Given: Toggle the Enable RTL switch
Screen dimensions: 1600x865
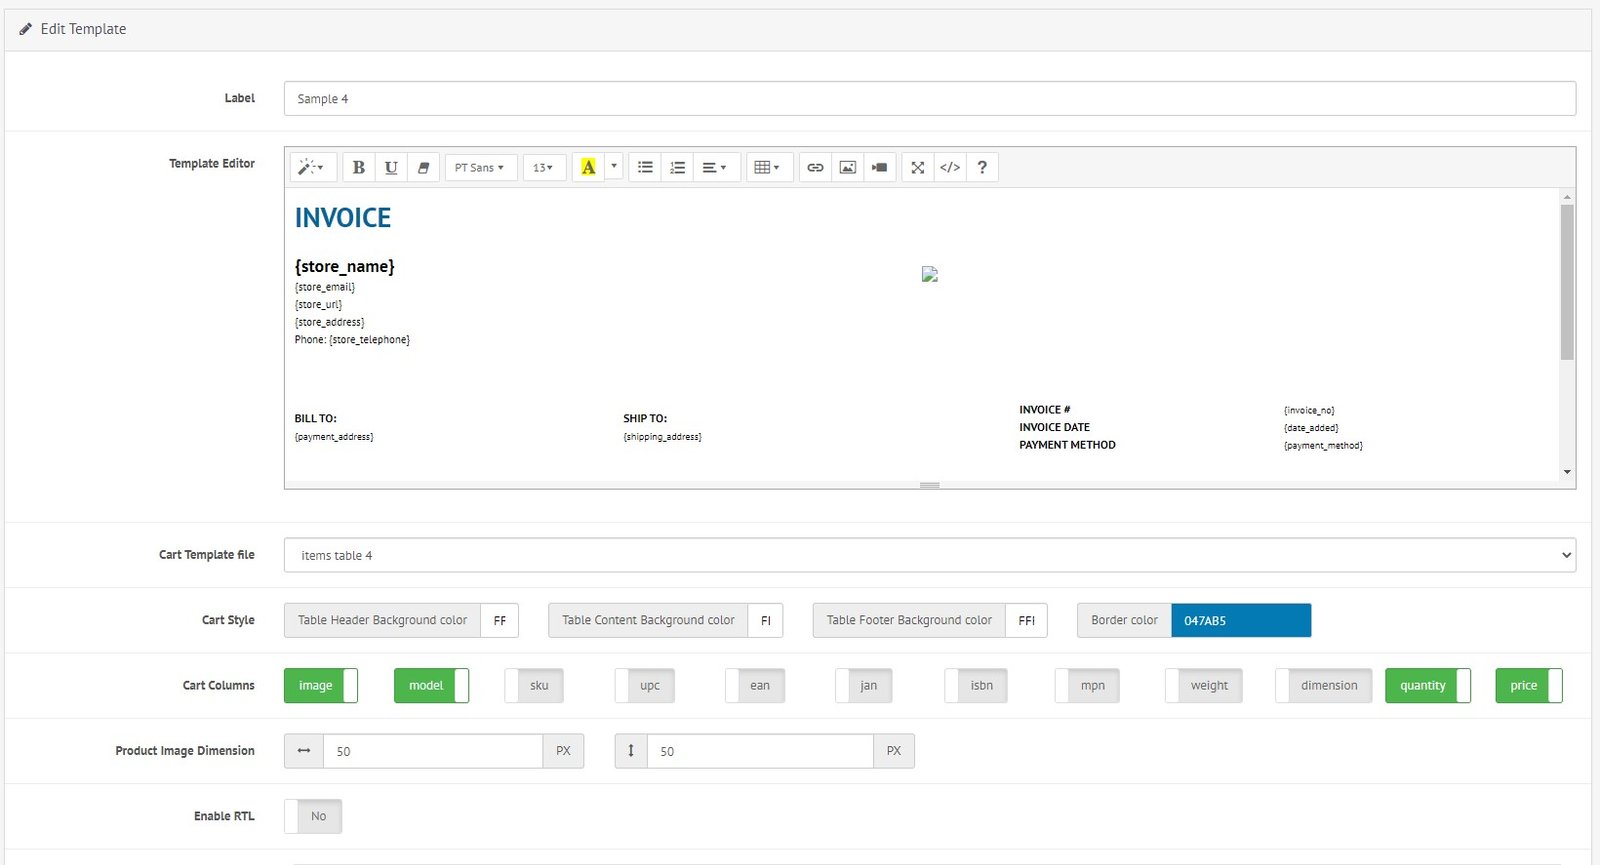Looking at the screenshot, I should pyautogui.click(x=313, y=816).
